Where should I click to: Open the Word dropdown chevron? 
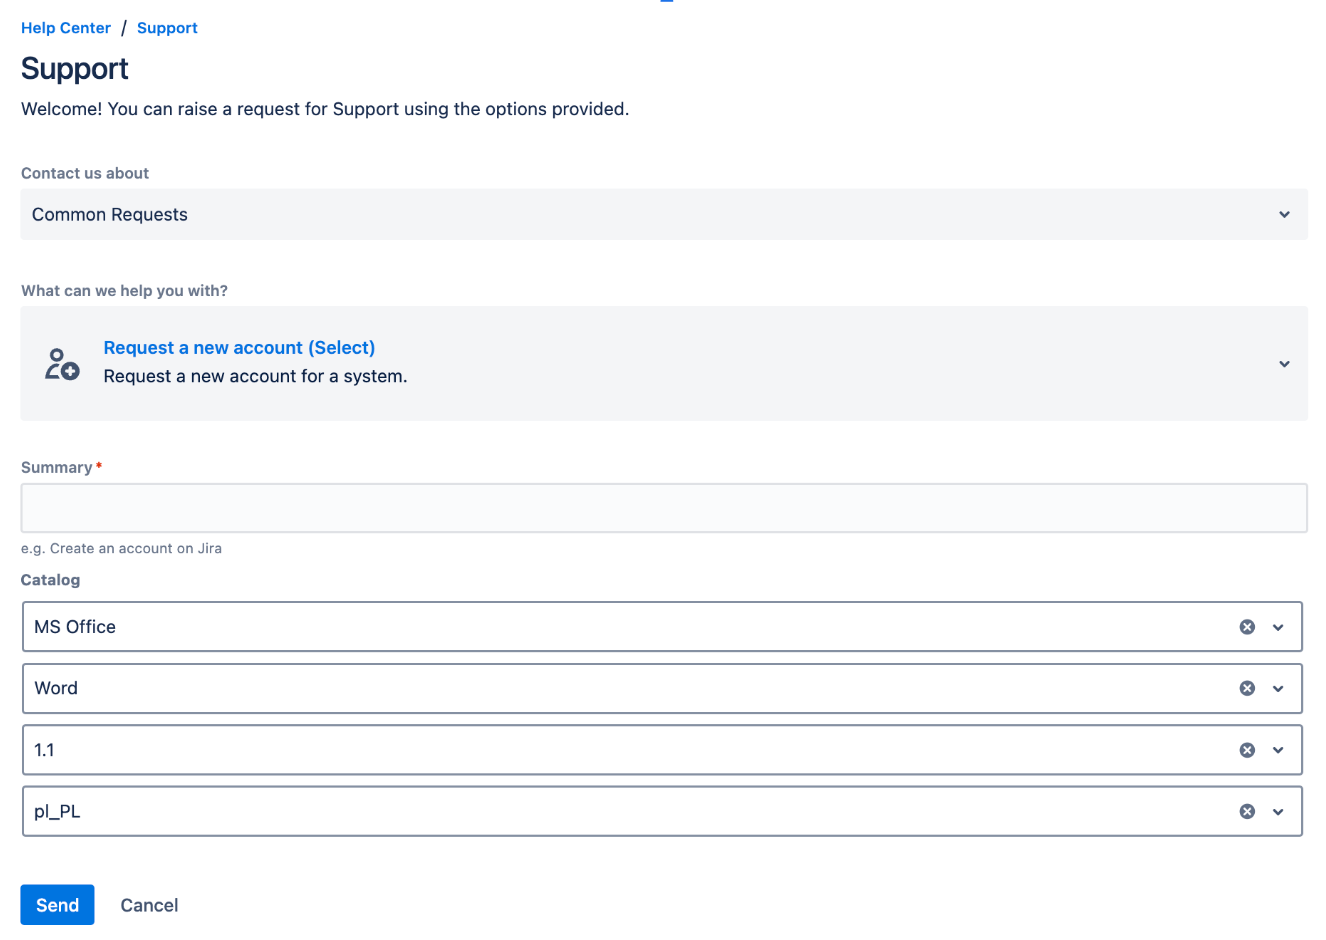(1279, 688)
